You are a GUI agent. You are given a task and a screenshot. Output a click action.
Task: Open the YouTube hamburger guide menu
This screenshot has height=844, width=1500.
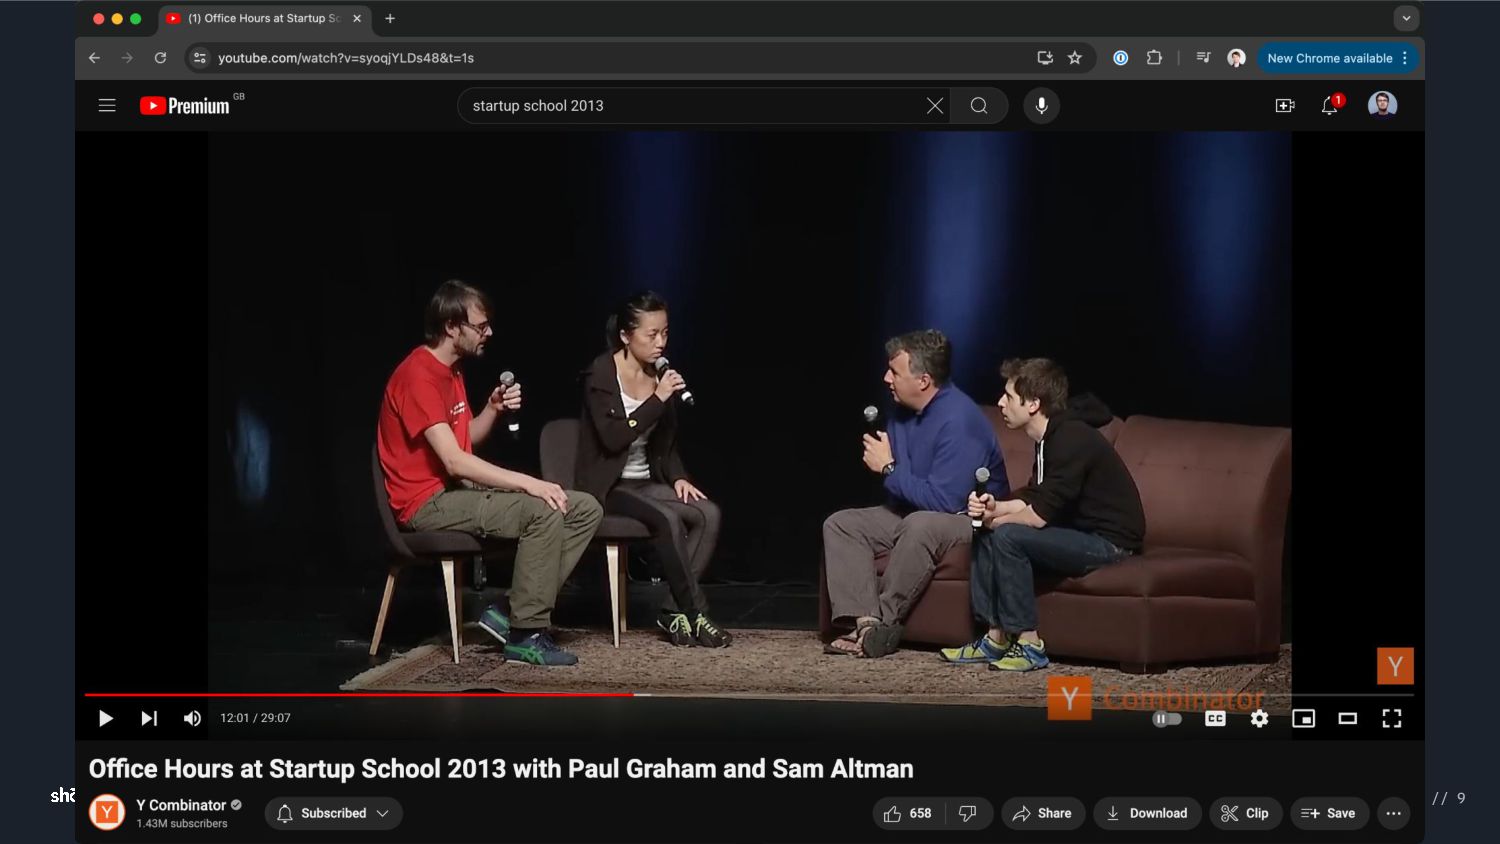pos(107,105)
